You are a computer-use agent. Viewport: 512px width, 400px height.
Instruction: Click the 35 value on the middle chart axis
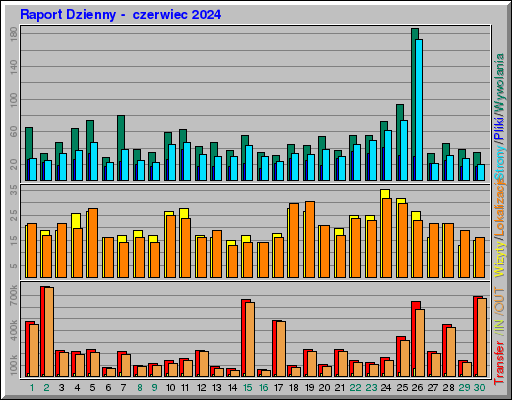coord(14,190)
